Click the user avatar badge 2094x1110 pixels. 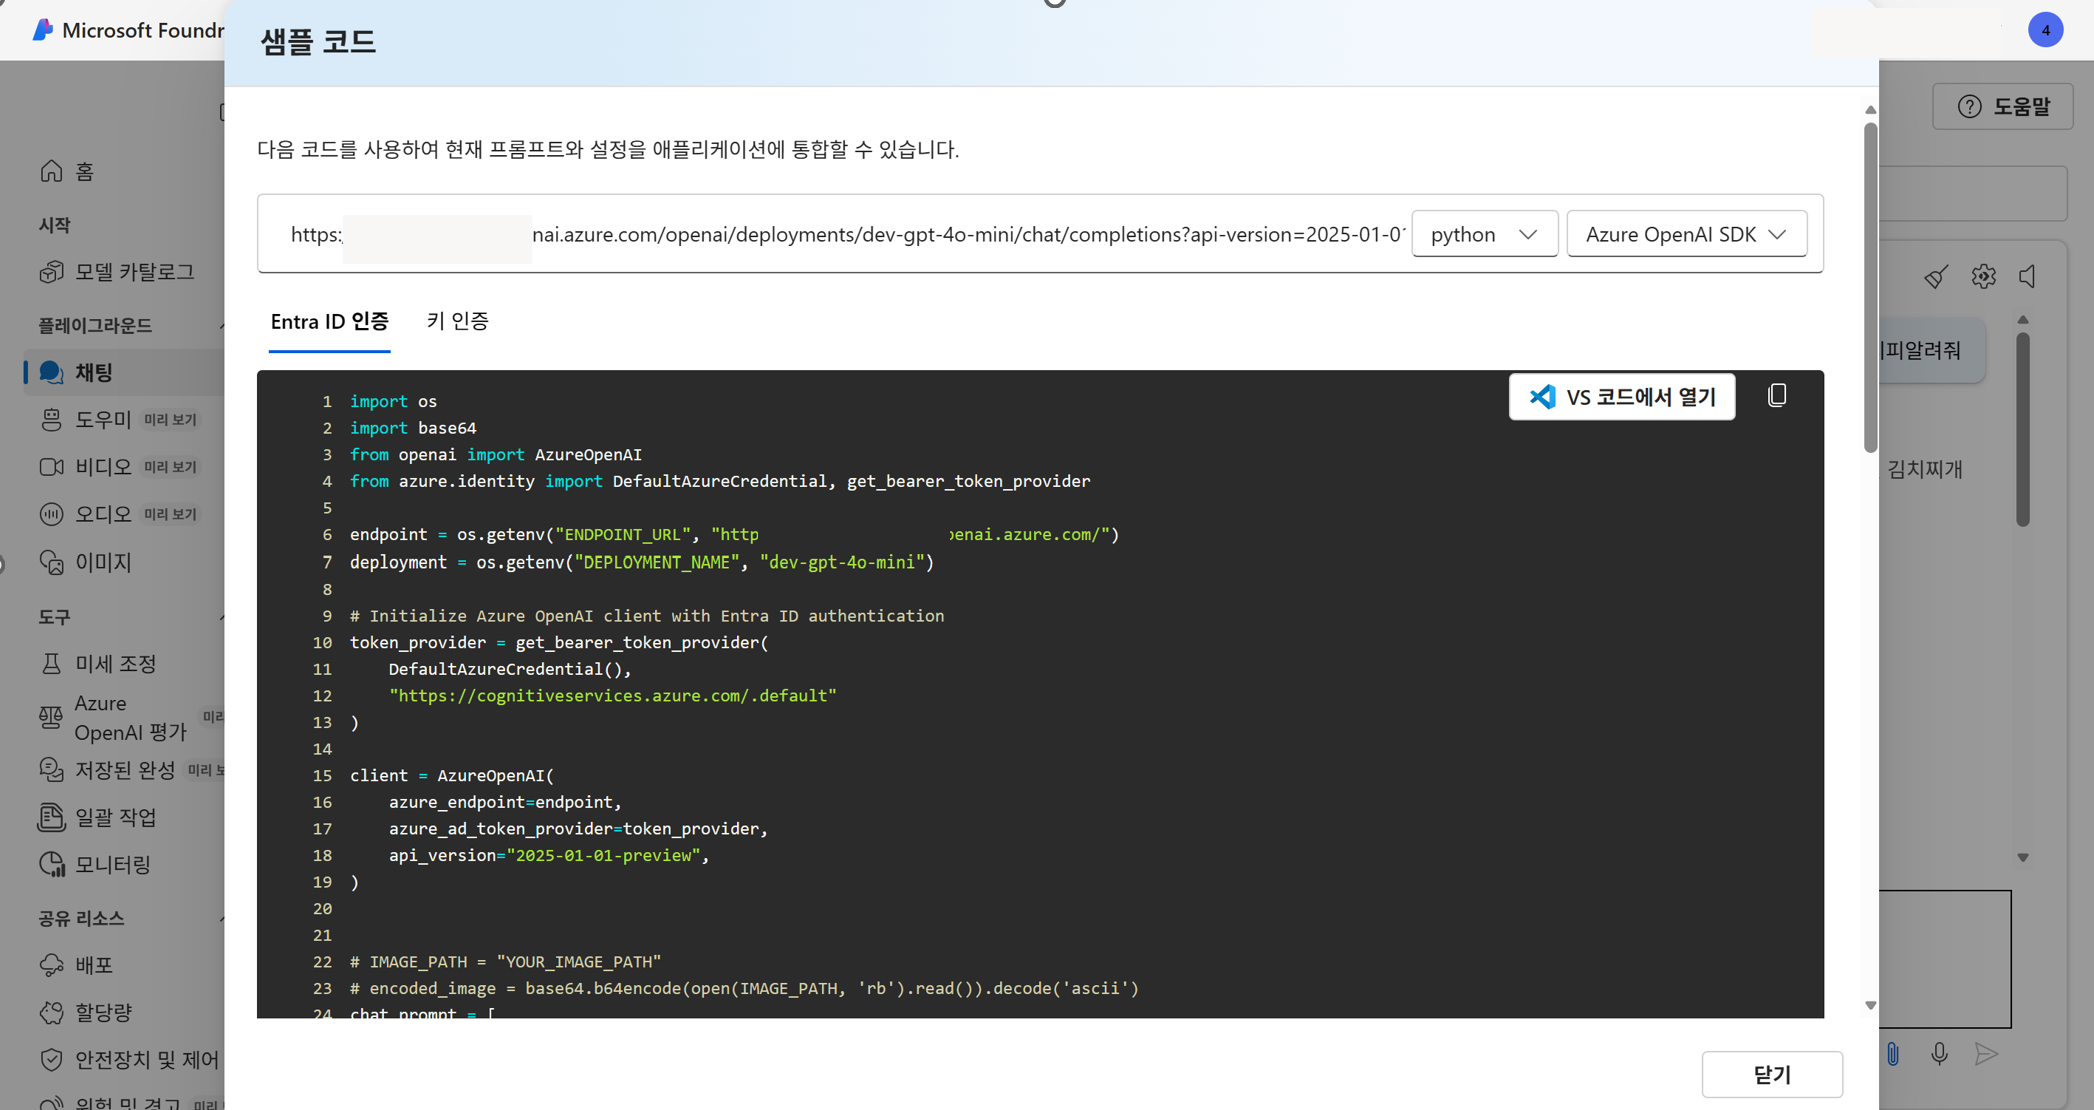[2045, 30]
